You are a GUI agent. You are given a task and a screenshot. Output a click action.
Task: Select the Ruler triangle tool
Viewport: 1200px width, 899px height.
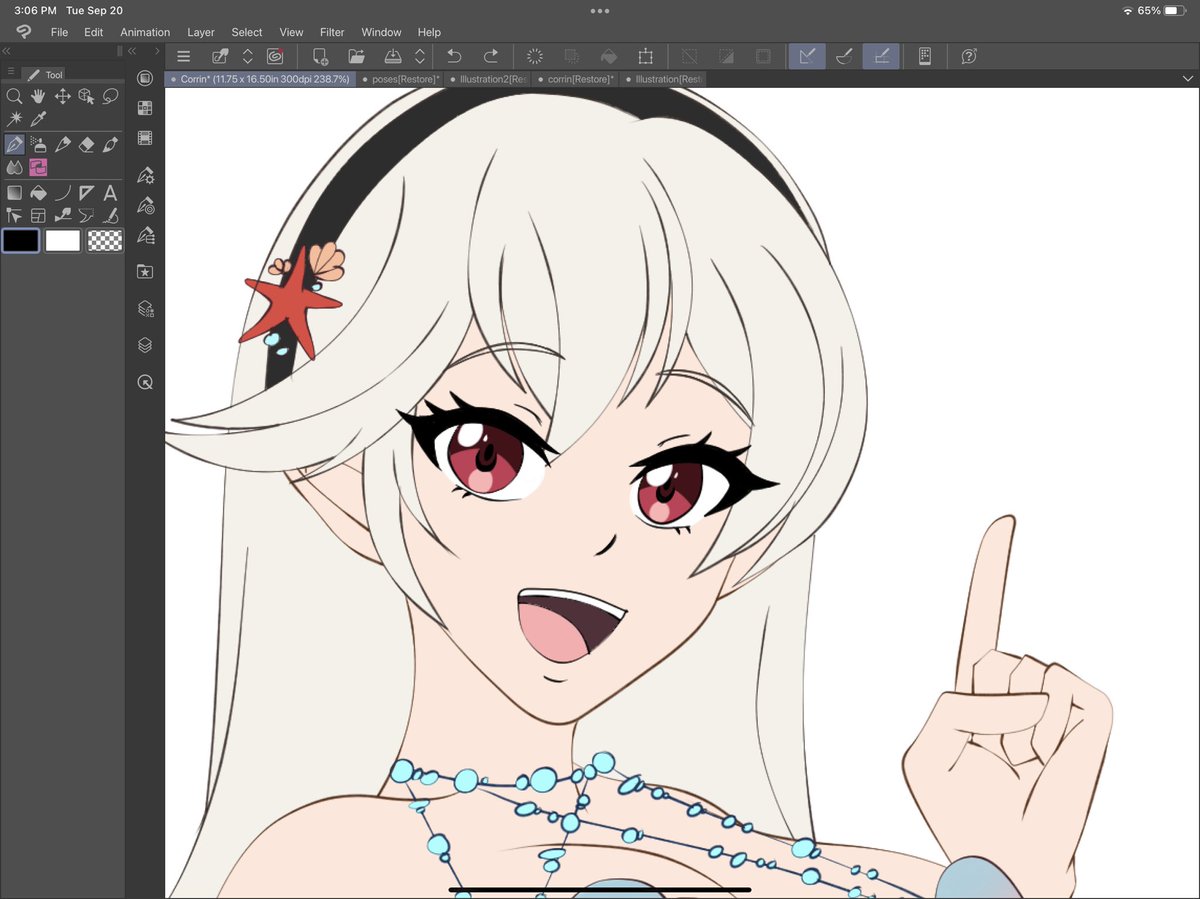(x=86, y=193)
